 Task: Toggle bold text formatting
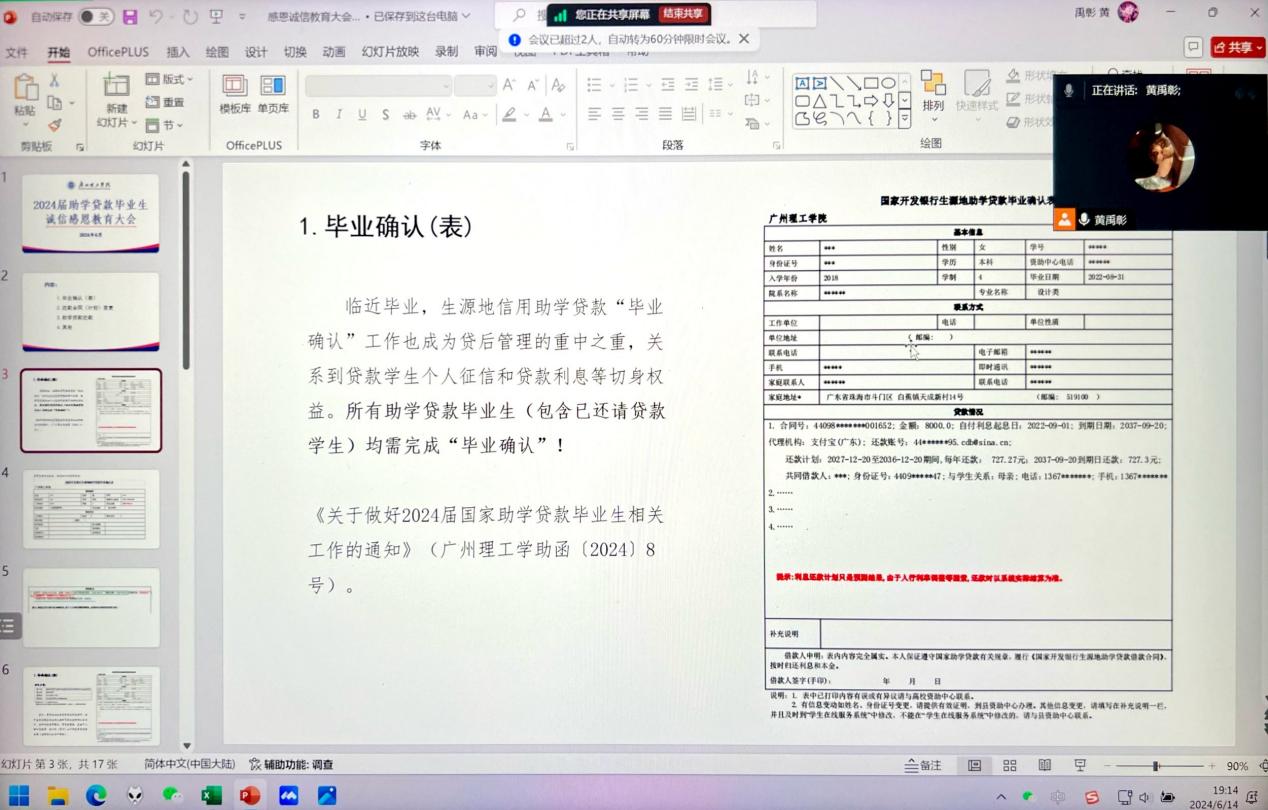pos(316,115)
